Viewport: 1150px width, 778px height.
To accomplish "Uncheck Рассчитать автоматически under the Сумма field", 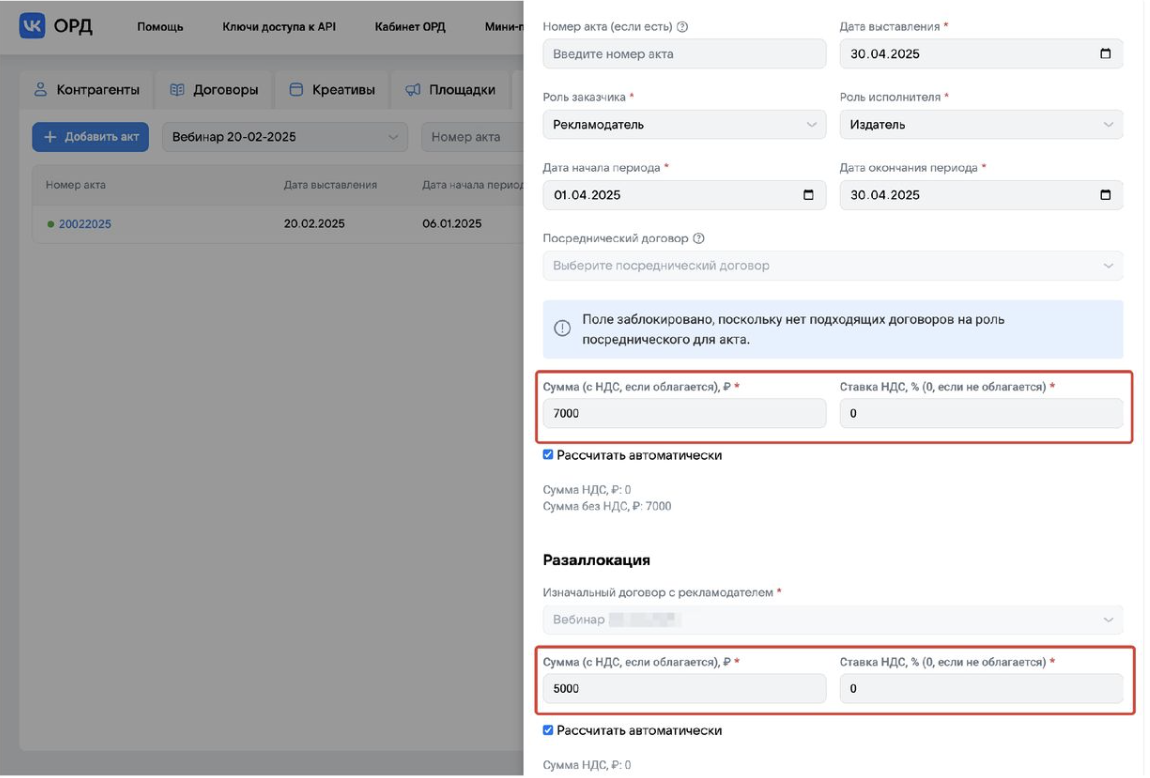I will (x=548, y=453).
